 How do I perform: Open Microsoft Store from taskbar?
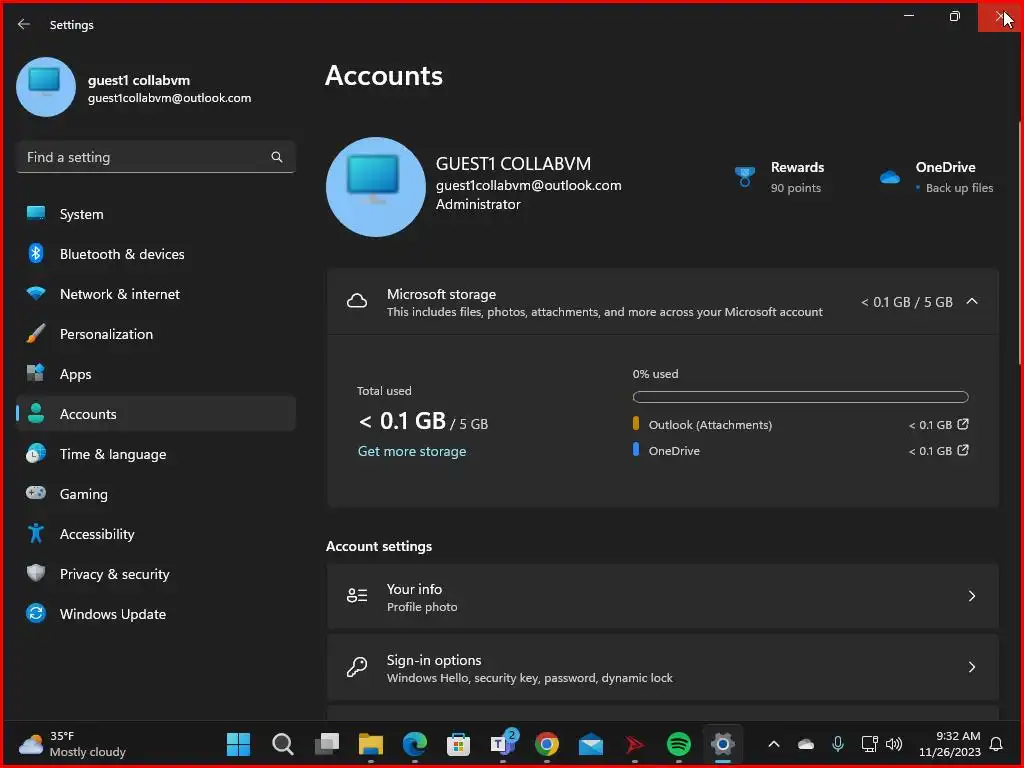458,744
